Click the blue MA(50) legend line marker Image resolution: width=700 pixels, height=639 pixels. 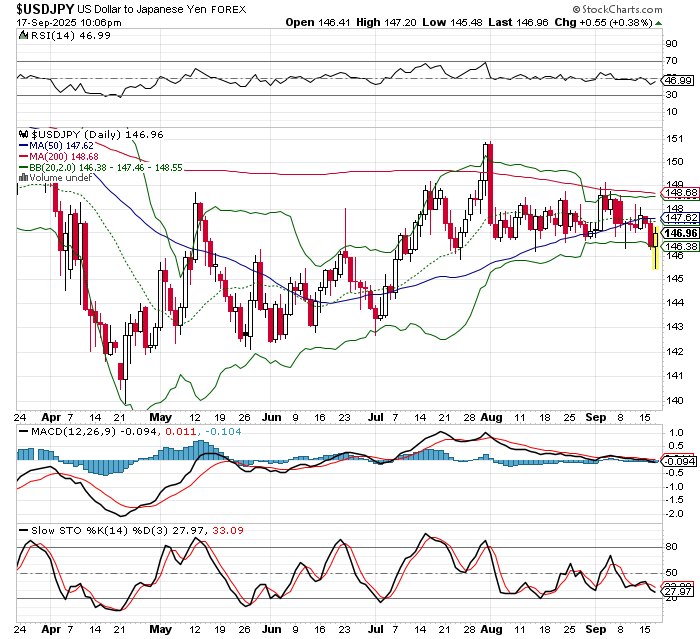(24, 144)
